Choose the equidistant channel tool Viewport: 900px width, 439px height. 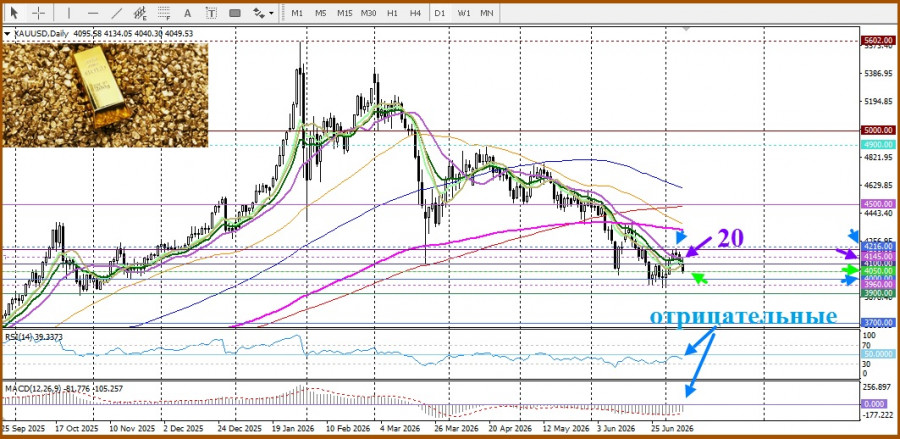click(139, 13)
